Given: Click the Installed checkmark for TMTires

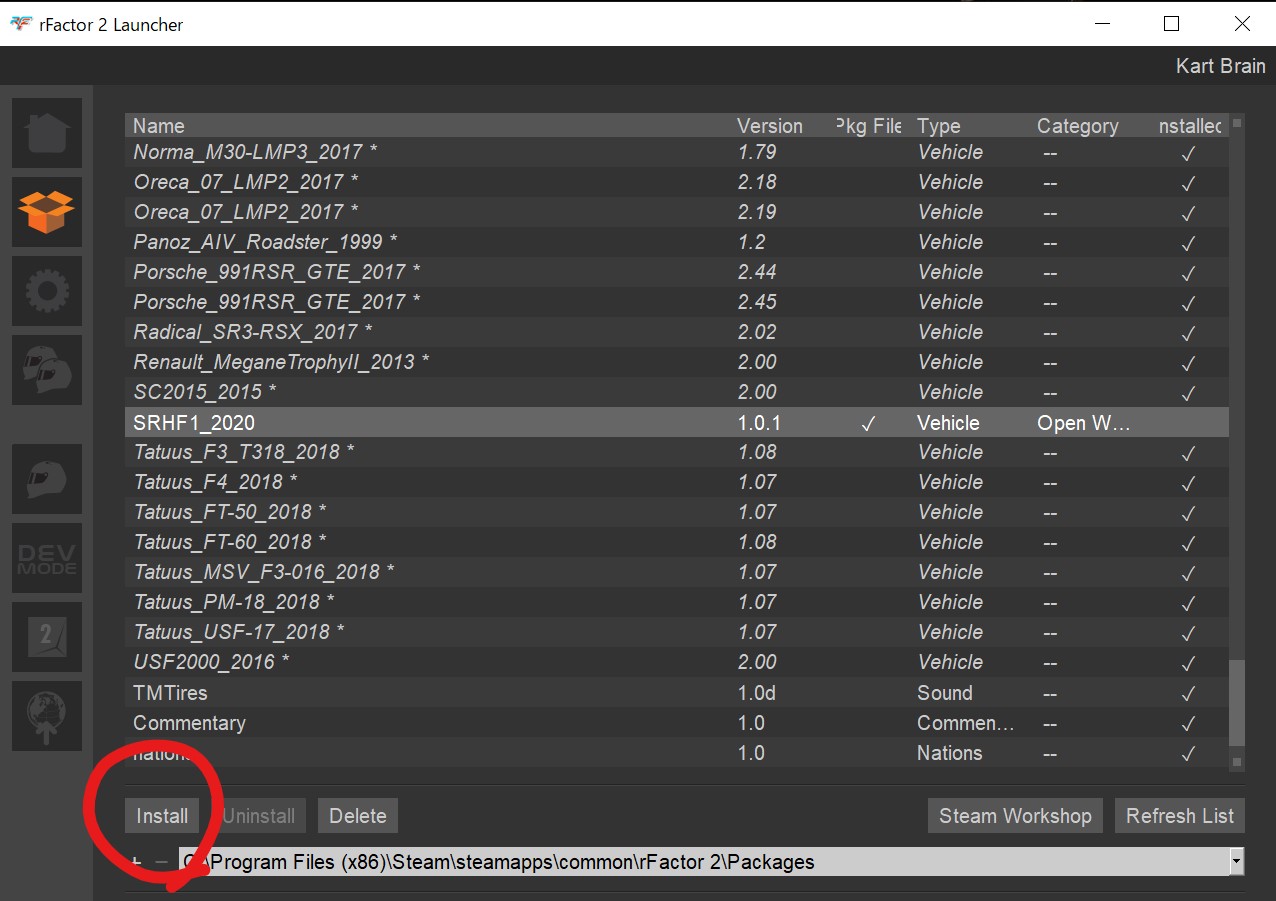Looking at the screenshot, I should [x=1188, y=693].
